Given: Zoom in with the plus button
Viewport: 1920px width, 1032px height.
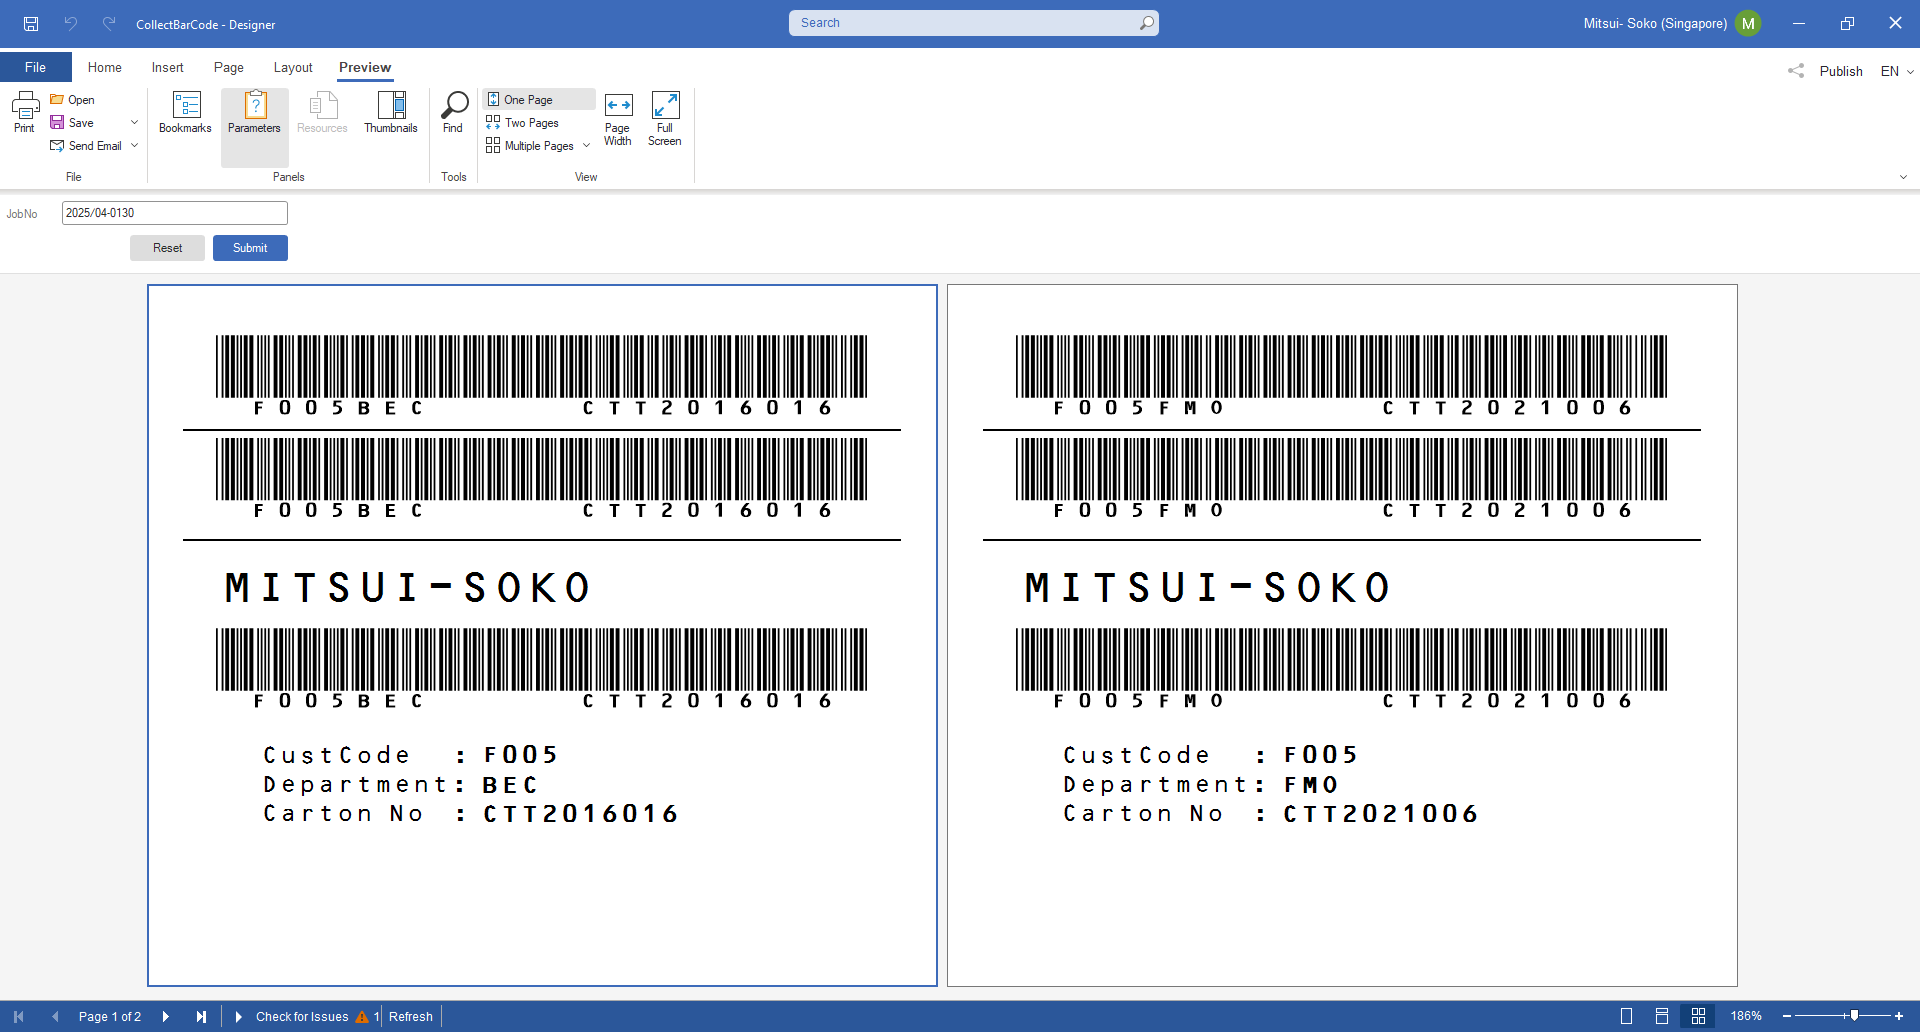Looking at the screenshot, I should click(1899, 1016).
